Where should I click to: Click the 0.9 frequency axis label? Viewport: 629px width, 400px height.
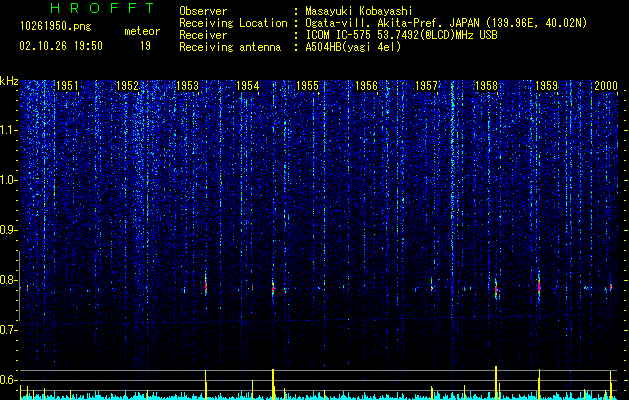click(x=8, y=230)
